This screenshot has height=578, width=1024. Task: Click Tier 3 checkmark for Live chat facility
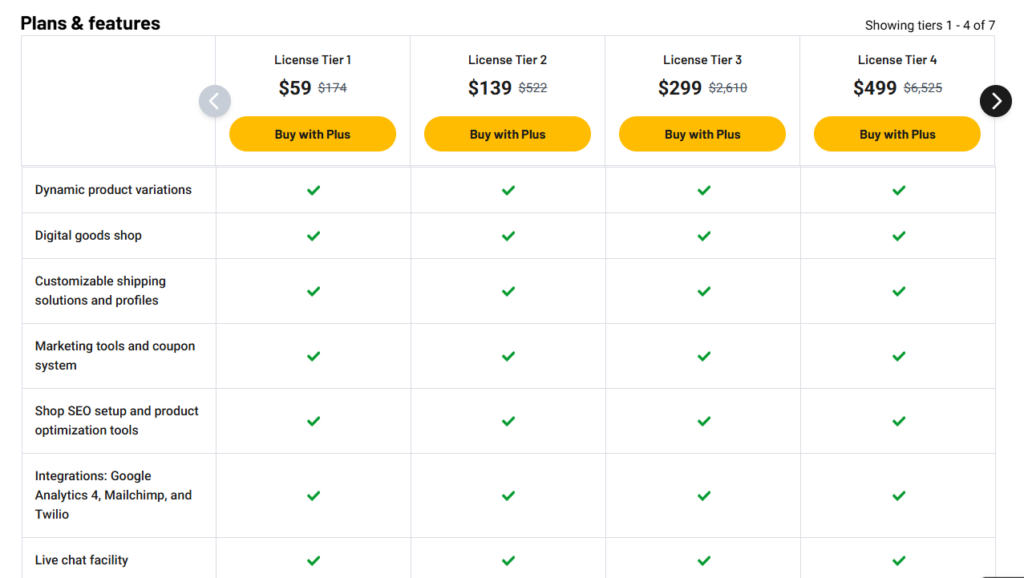pos(703,560)
